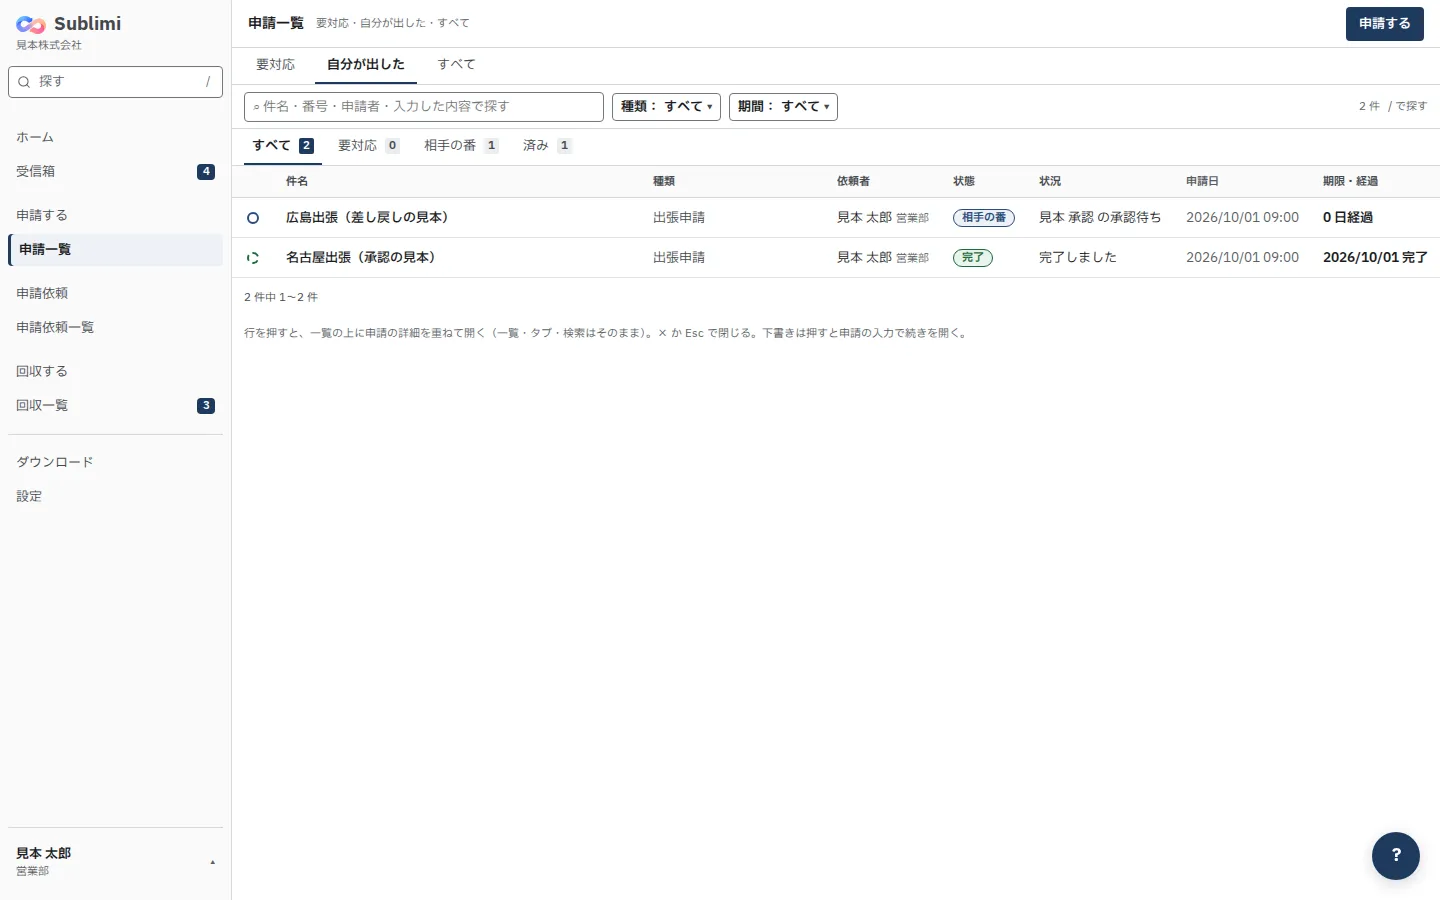1440x900 pixels.
Task: Open 申請依頼 in the sidebar
Action: (115, 294)
